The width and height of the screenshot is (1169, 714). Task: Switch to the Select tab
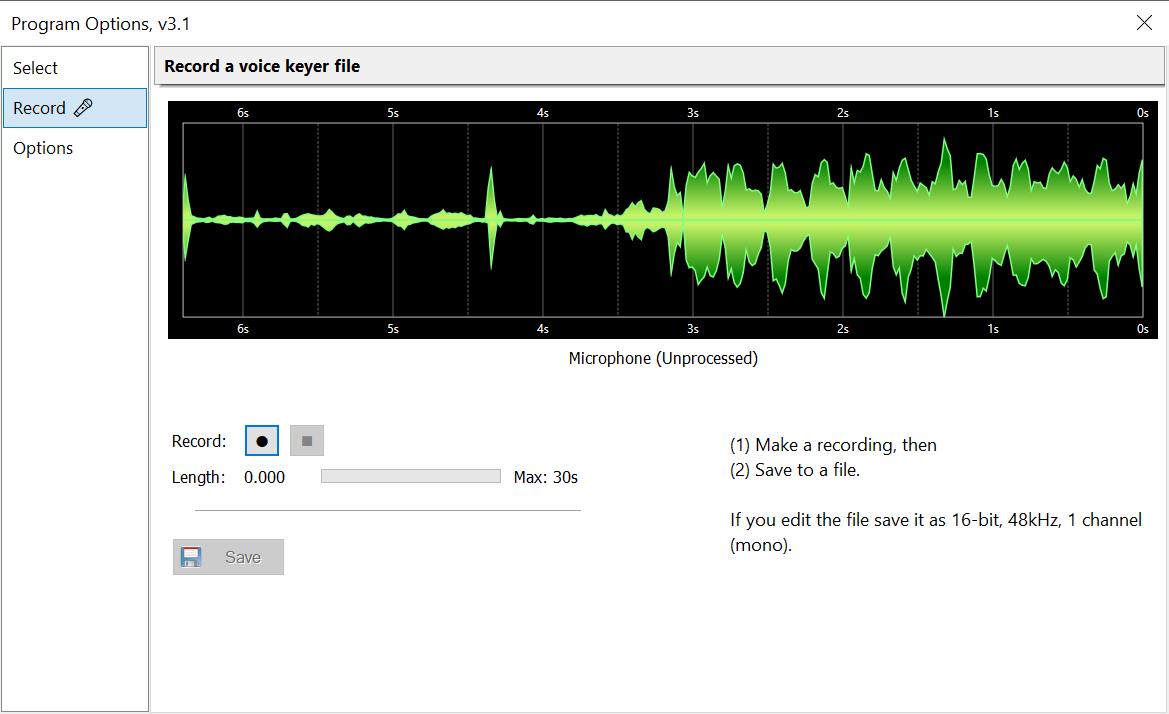tap(36, 68)
